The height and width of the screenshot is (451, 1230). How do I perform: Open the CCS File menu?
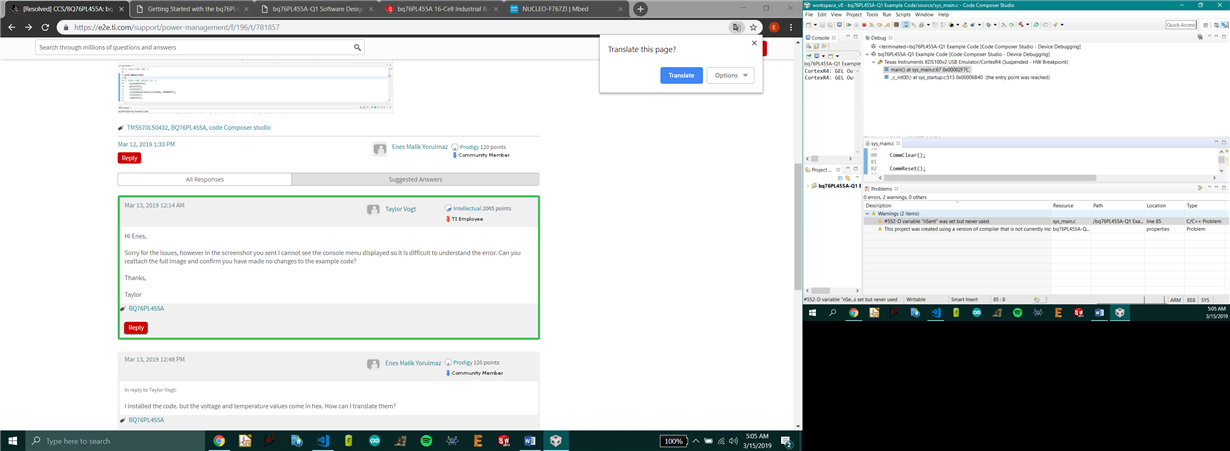809,15
